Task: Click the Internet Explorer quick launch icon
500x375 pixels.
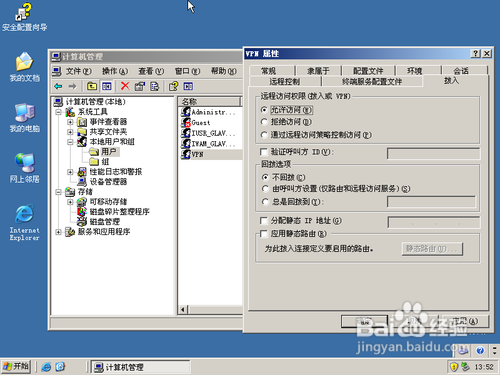Action: coord(46,367)
